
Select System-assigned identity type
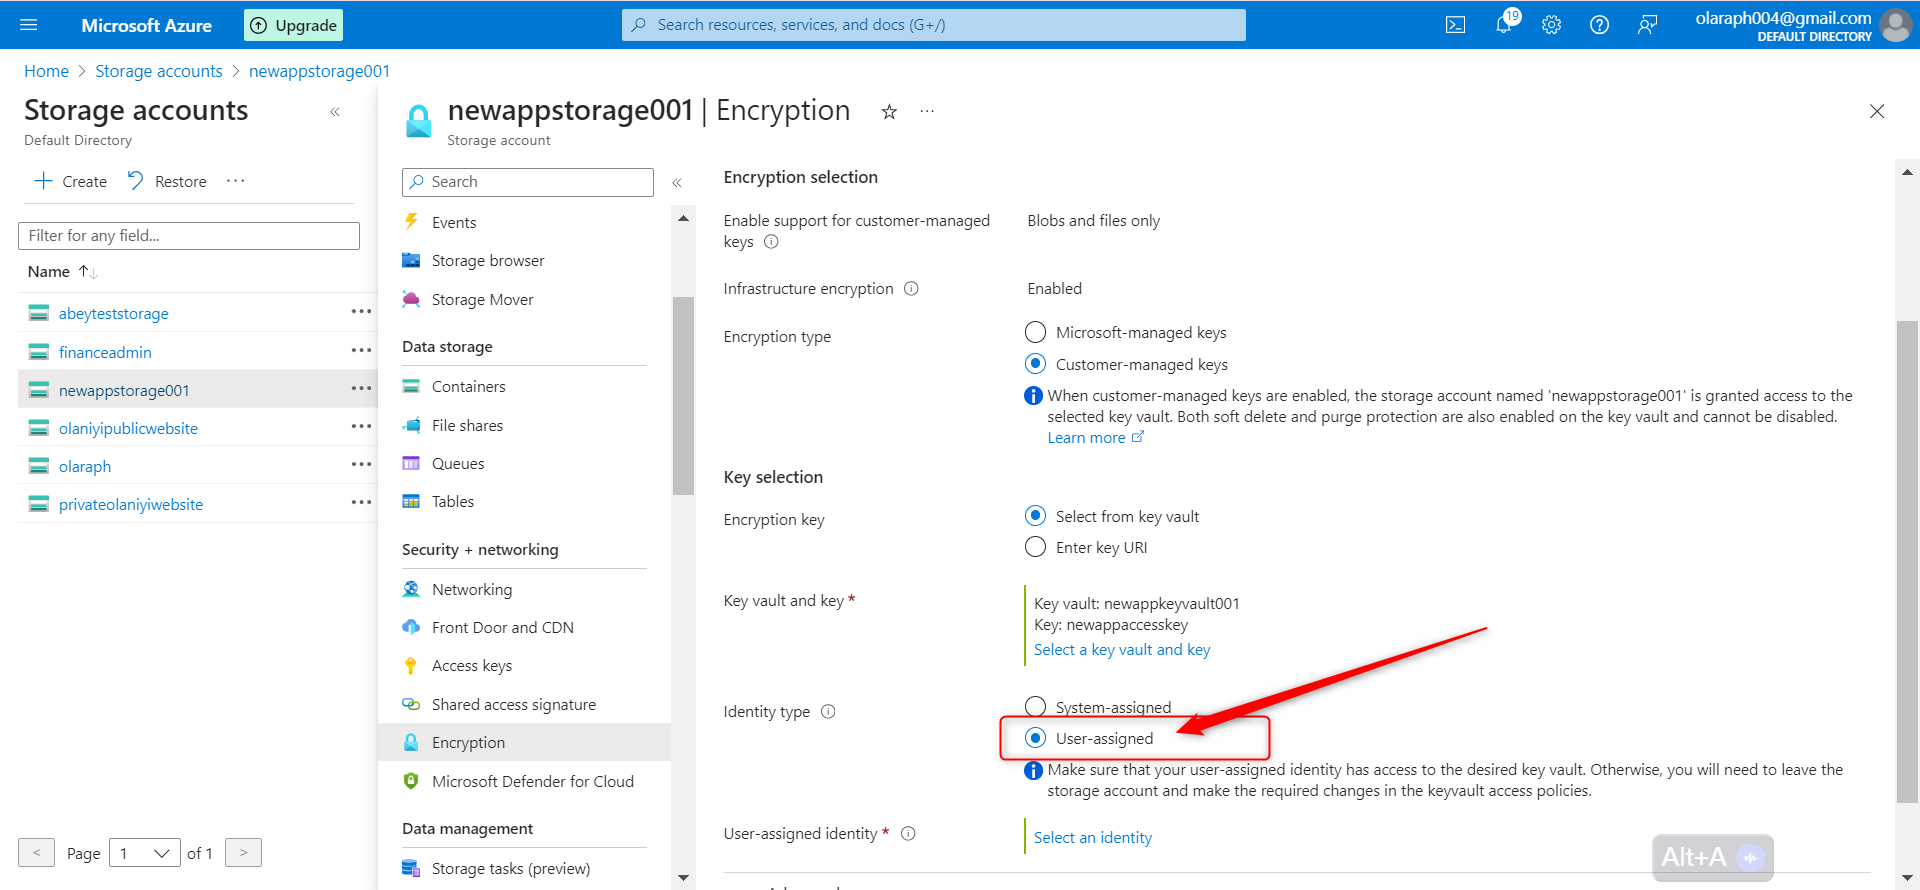(1036, 707)
